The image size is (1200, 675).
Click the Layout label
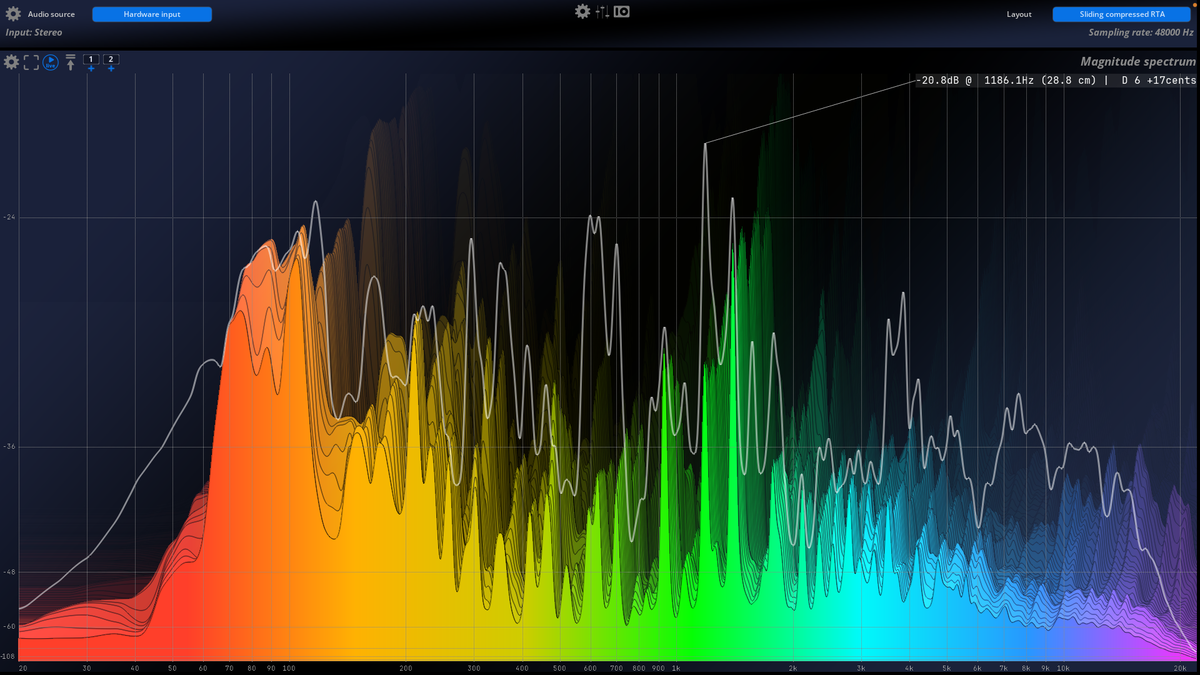click(1019, 14)
